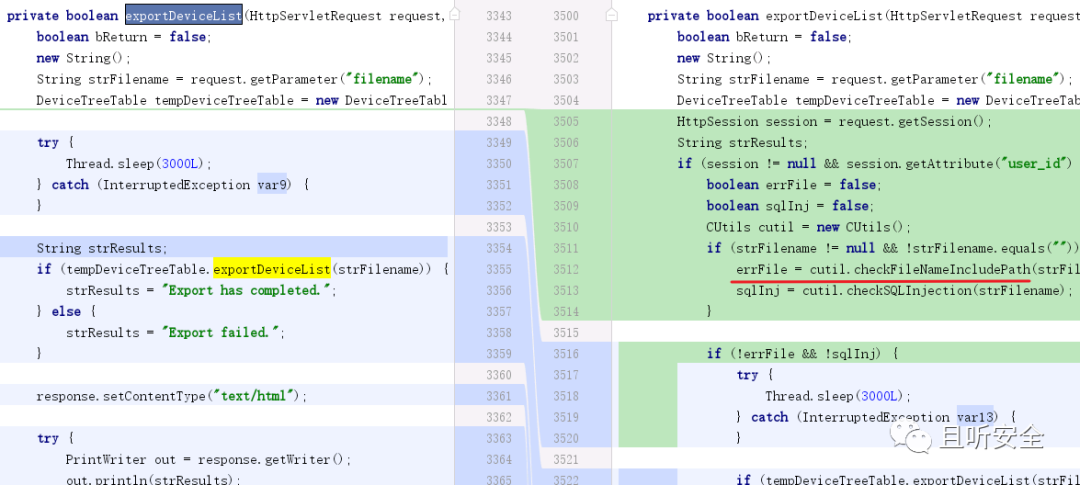Click right pane line number 3515
1080x485 pixels.
tap(565, 333)
